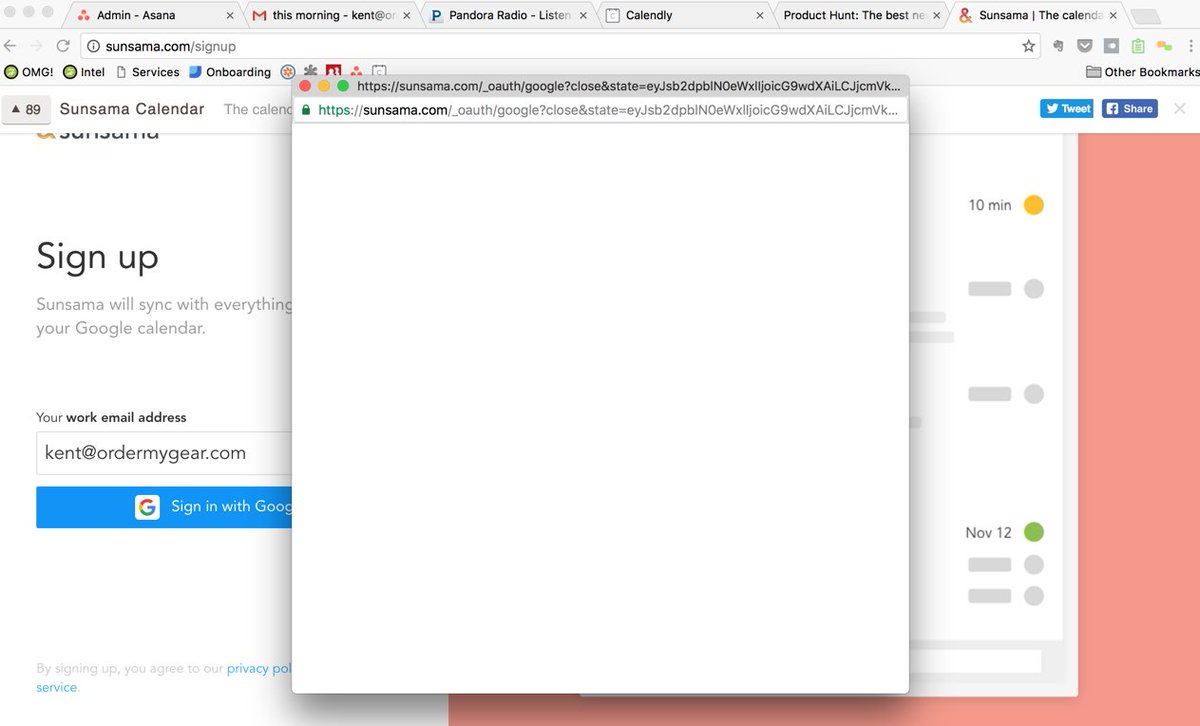Close the Product Hunt tab

click(937, 16)
